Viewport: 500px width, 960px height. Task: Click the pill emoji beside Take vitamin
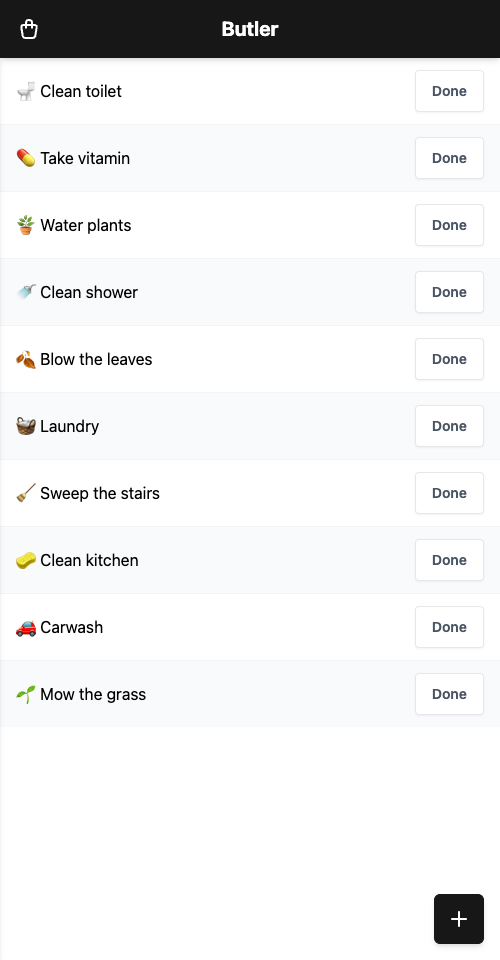26,158
